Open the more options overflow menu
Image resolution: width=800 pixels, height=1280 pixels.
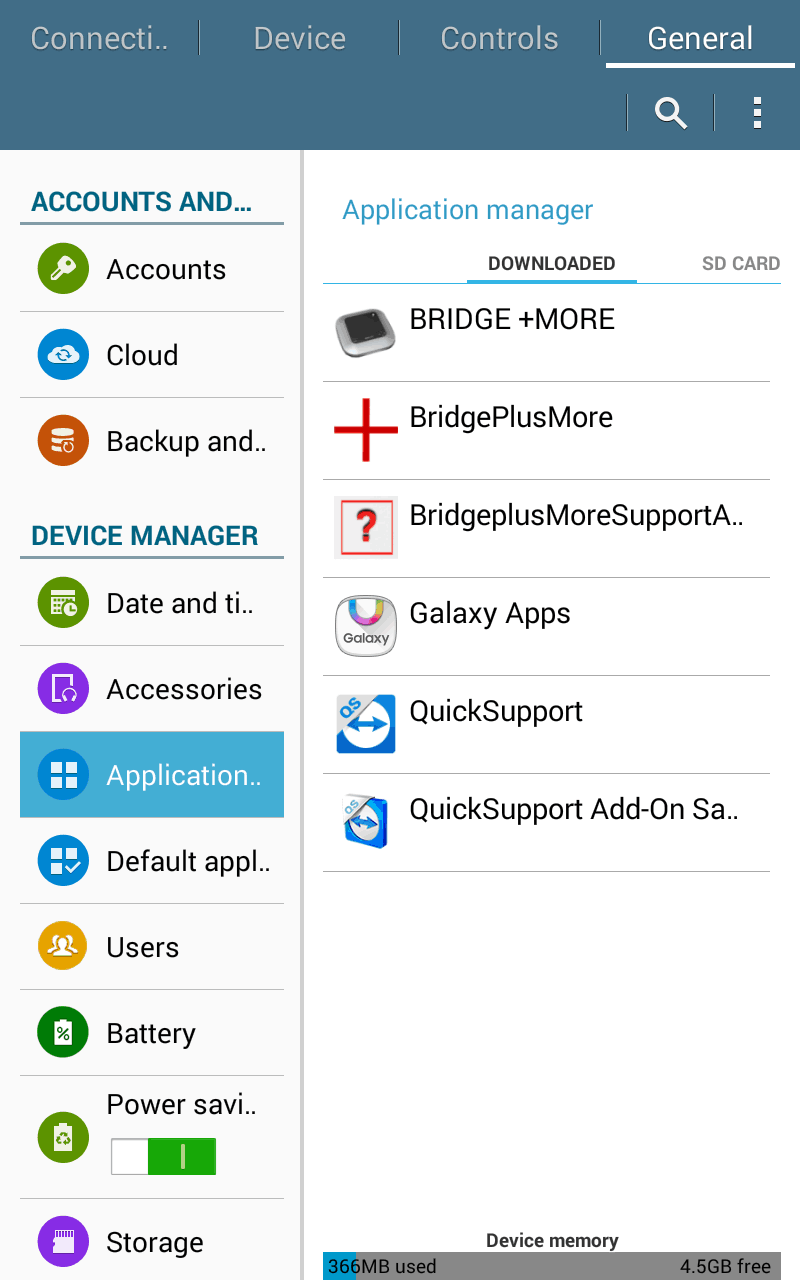point(757,112)
